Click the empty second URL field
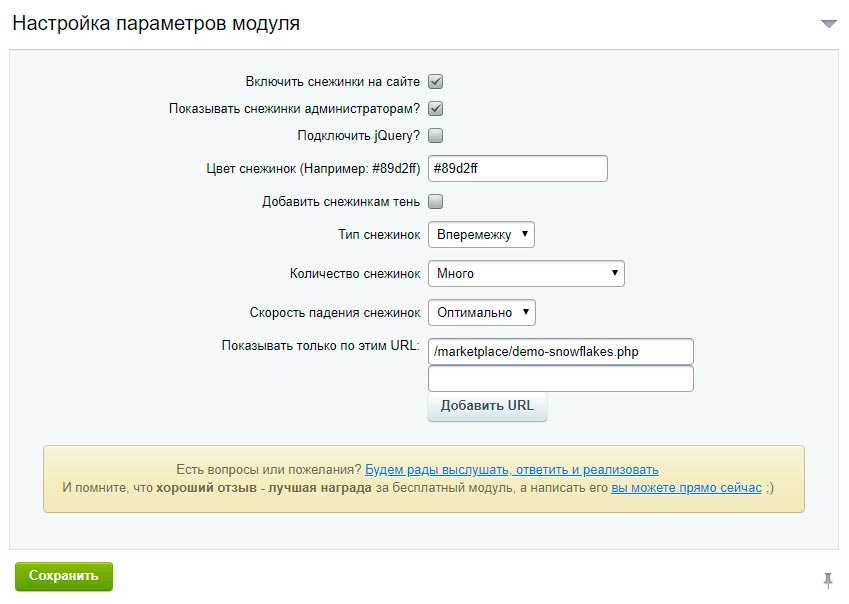 point(560,379)
